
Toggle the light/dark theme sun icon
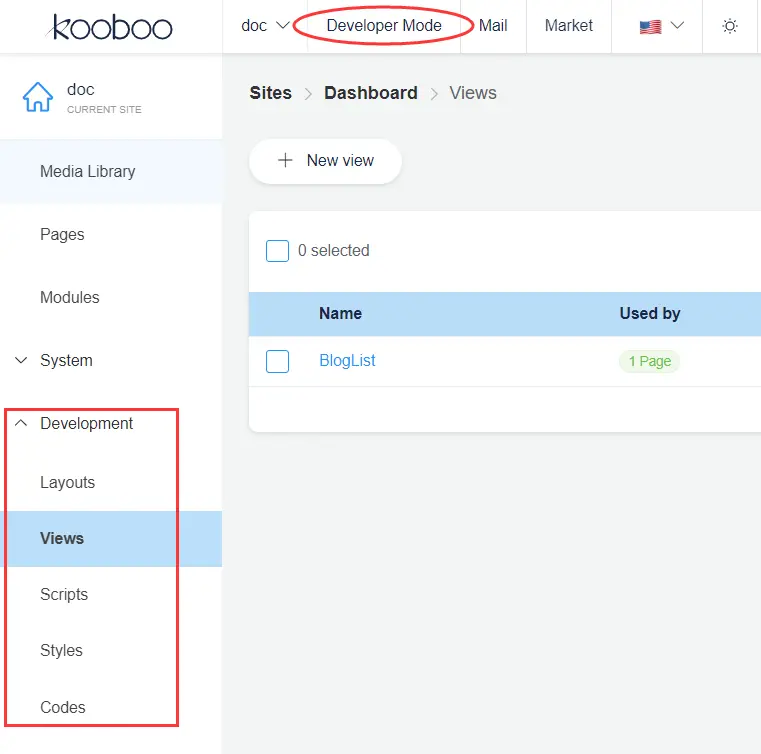pos(730,26)
